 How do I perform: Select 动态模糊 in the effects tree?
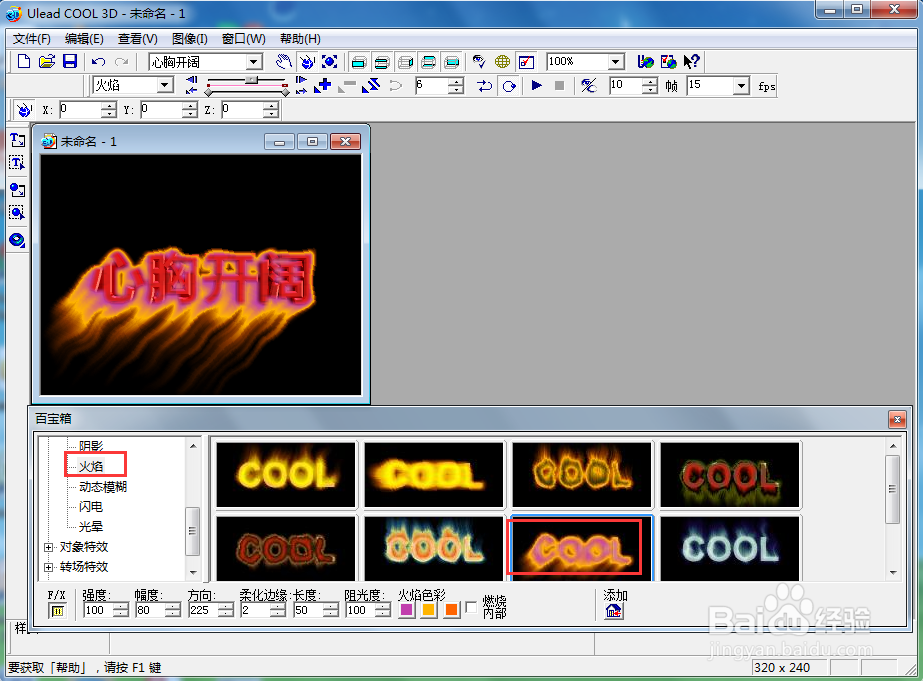click(103, 487)
